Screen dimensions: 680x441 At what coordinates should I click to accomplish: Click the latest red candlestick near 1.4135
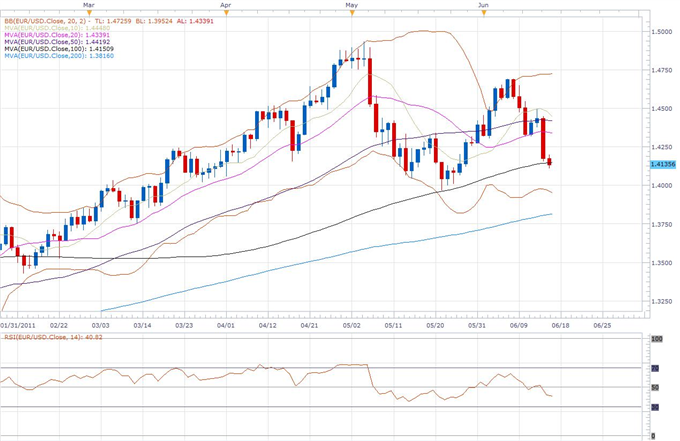click(x=549, y=162)
